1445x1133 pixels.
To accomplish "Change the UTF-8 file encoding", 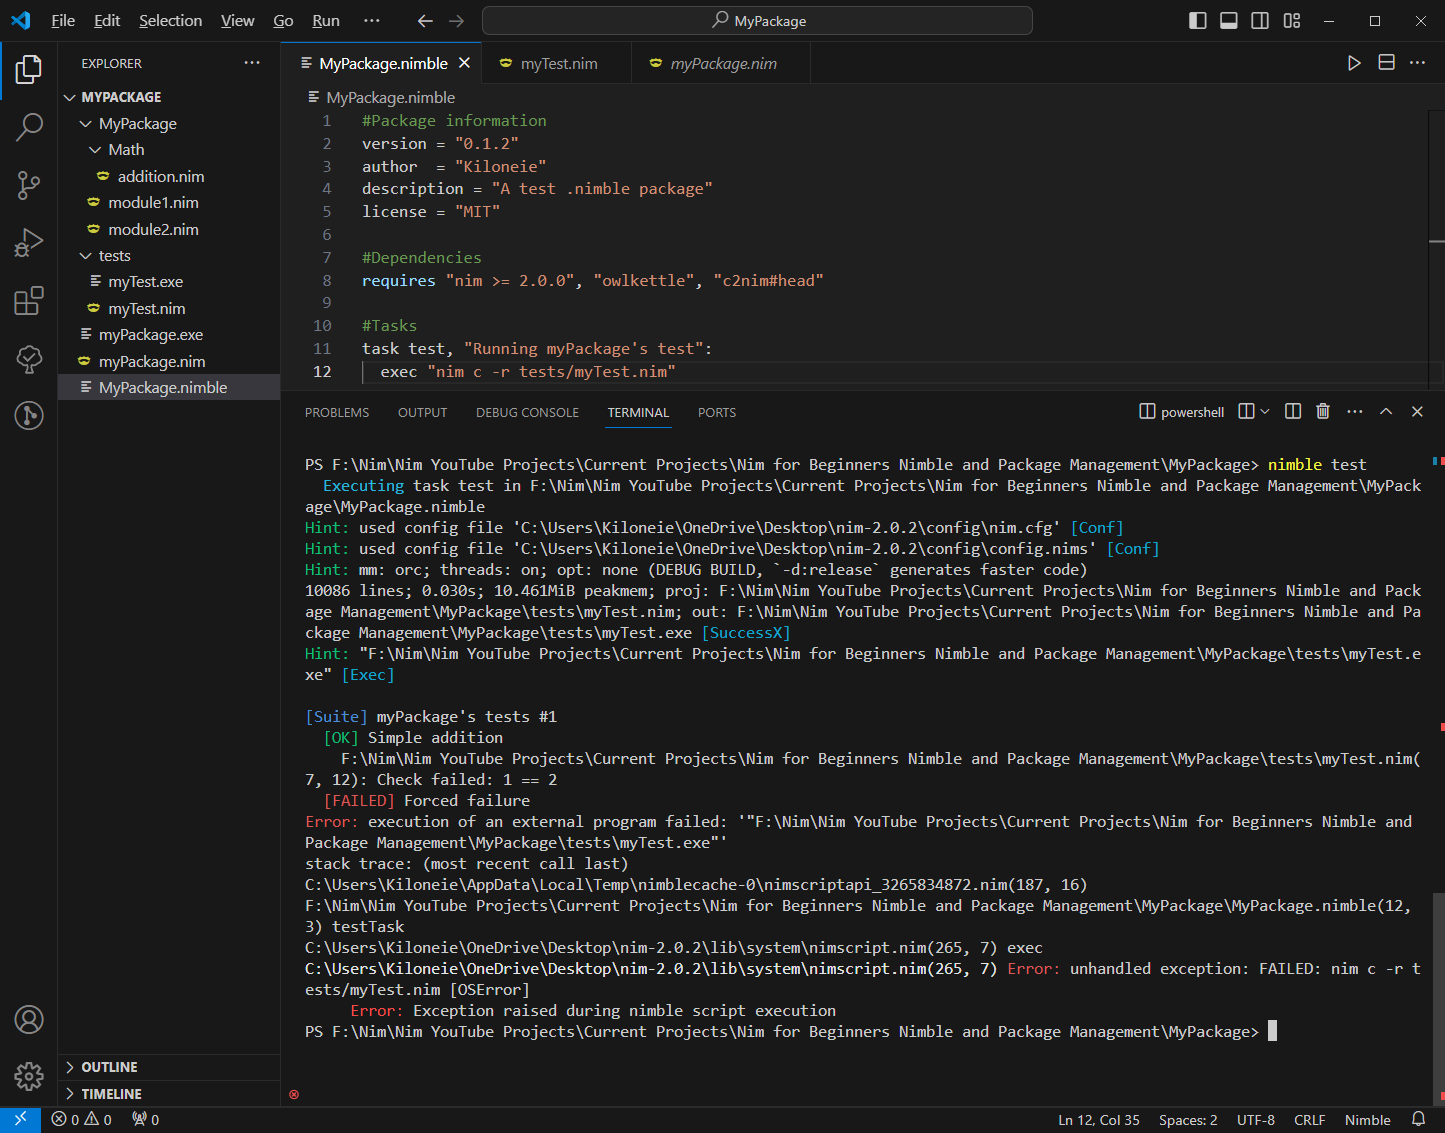I will 1256,1120.
